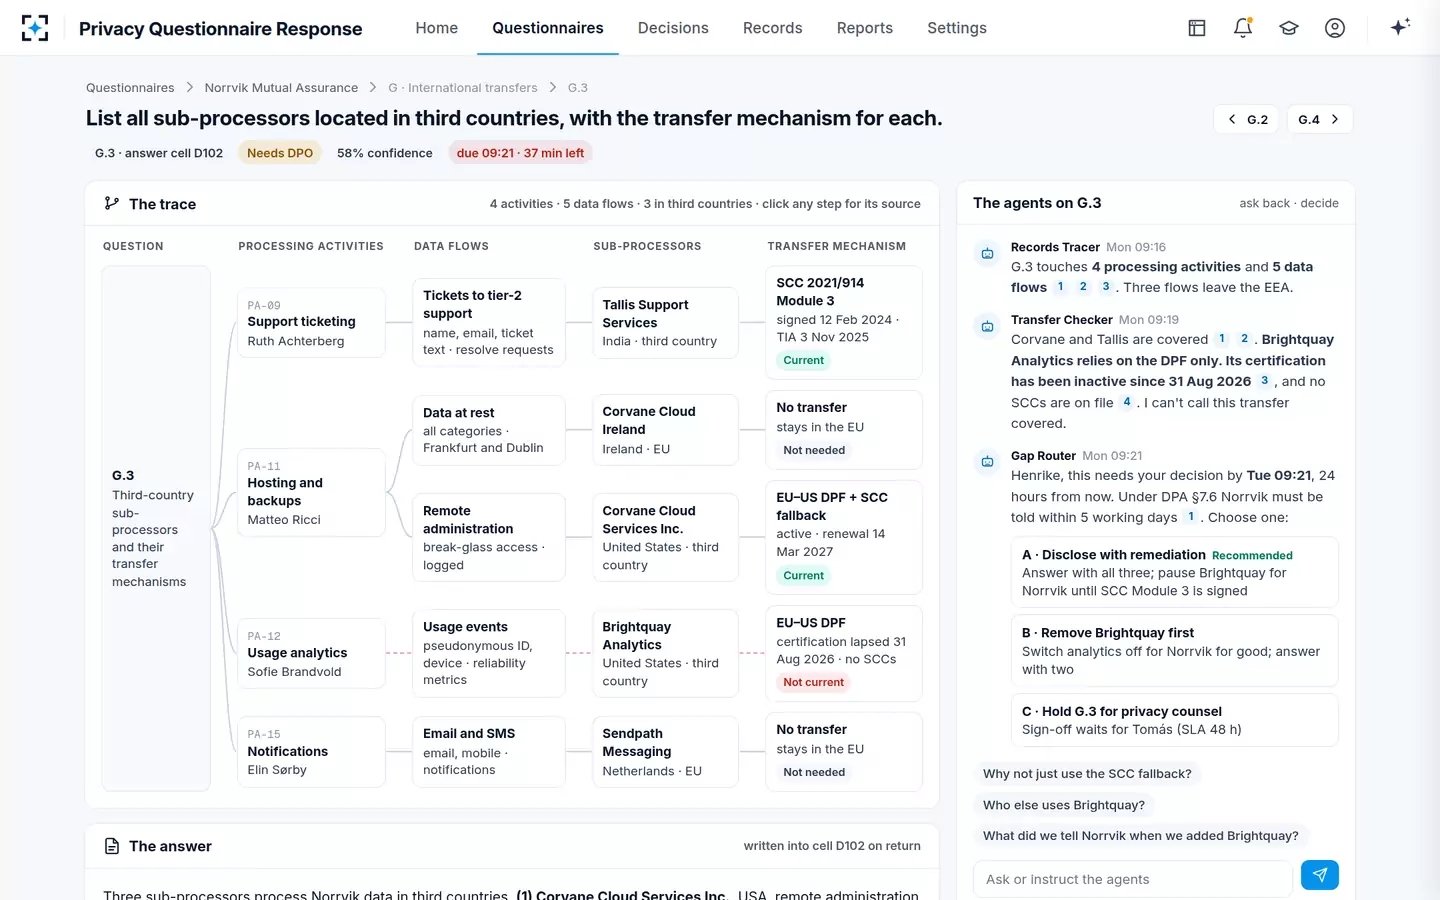Click the trace branch icon

pyautogui.click(x=112, y=204)
